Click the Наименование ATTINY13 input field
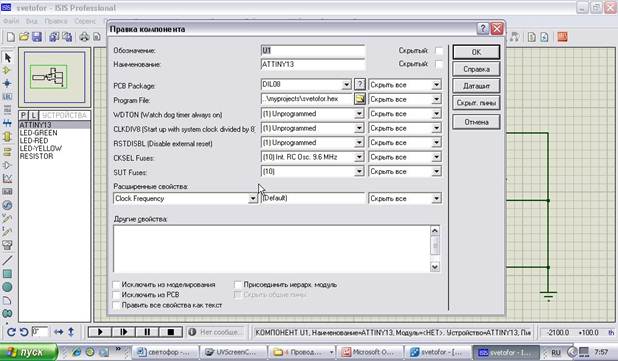The height and width of the screenshot is (361, 618). coord(313,64)
